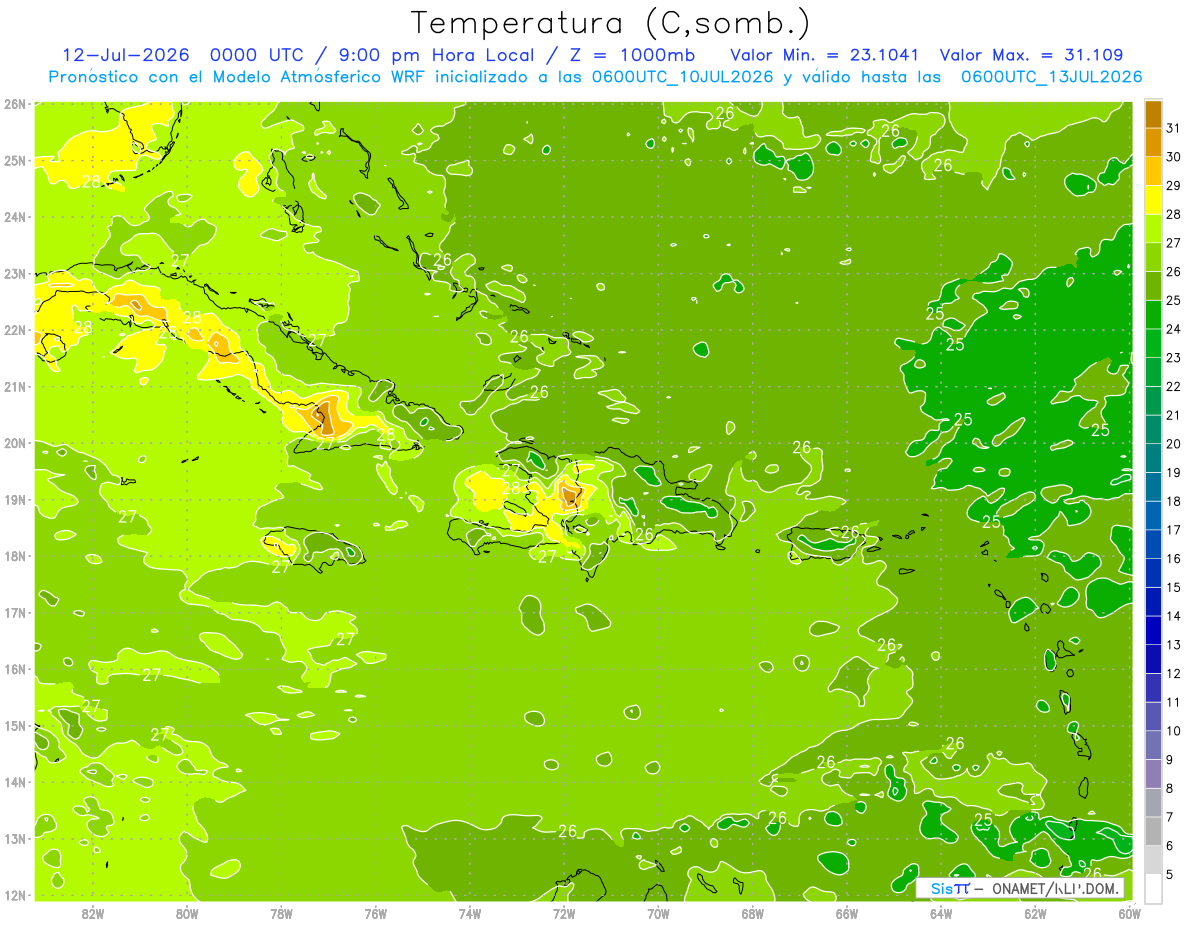The width and height of the screenshot is (1200, 927).
Task: Click the "78W" longitude axis label
Action: tap(281, 913)
